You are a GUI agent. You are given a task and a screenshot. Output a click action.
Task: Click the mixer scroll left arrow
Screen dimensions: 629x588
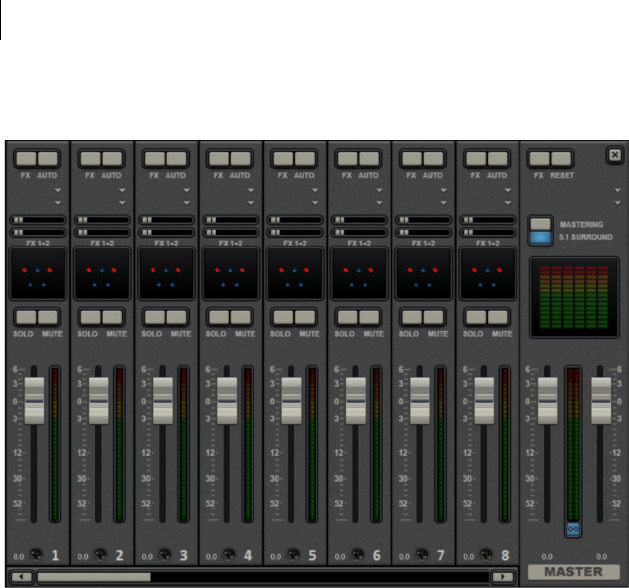[22, 577]
